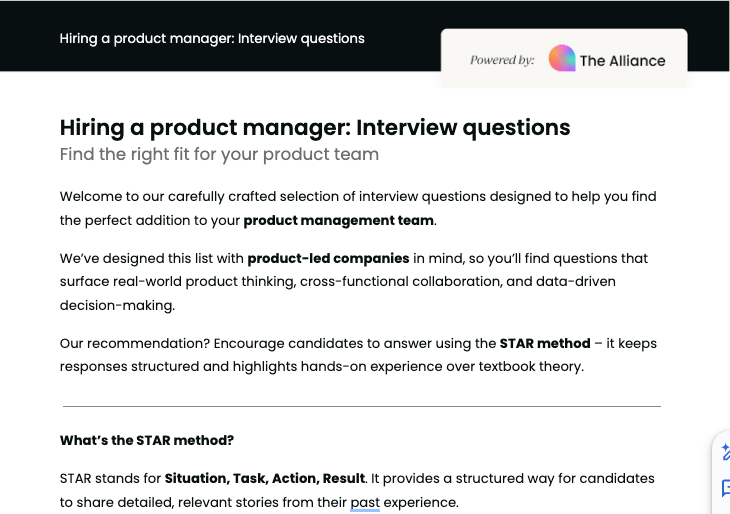The image size is (730, 514).
Task: Click the large bold main page heading
Action: tap(315, 128)
